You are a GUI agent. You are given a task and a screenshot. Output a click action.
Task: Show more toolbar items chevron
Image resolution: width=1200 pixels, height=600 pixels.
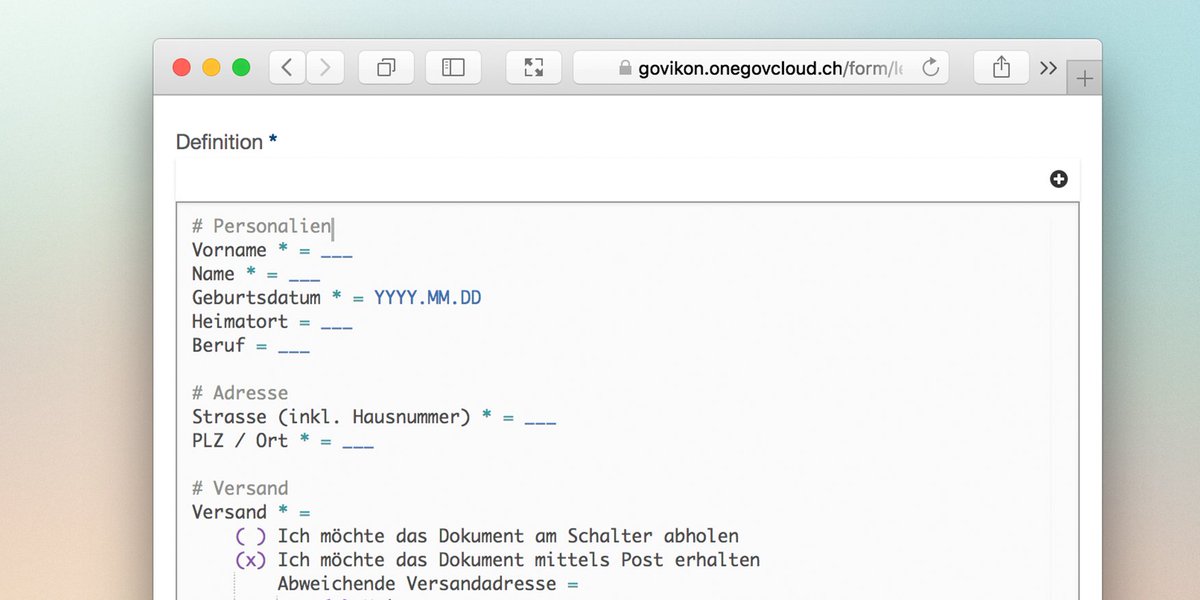(1048, 68)
